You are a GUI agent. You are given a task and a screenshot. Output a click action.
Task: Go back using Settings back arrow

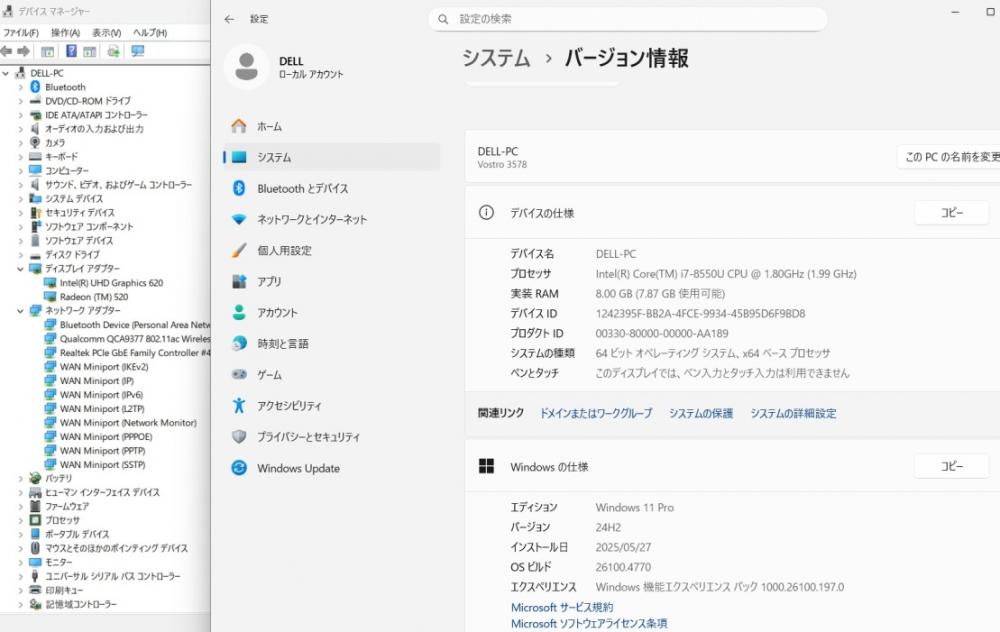point(230,19)
